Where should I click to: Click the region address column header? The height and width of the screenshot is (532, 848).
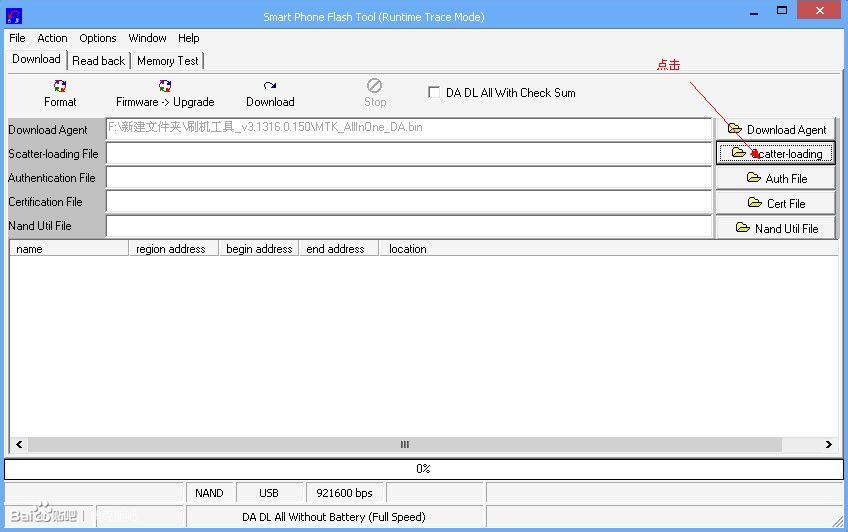point(171,249)
